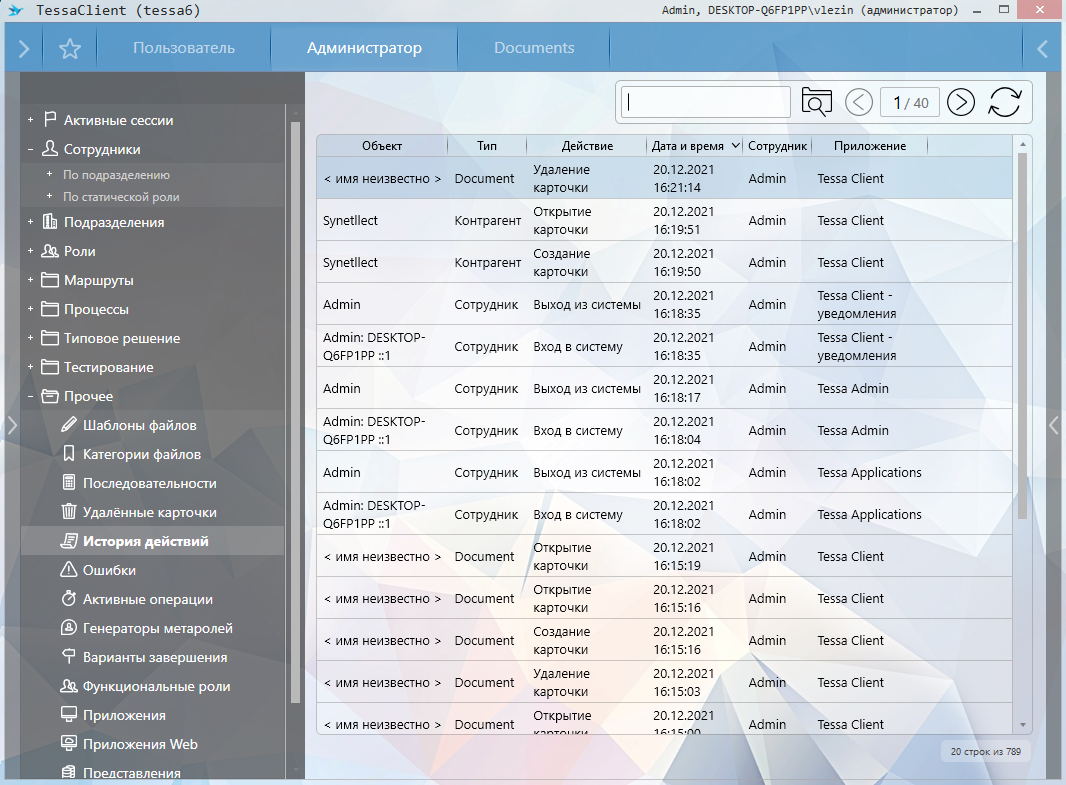Open the Ошибки warning item
1066x785 pixels.
(109, 570)
